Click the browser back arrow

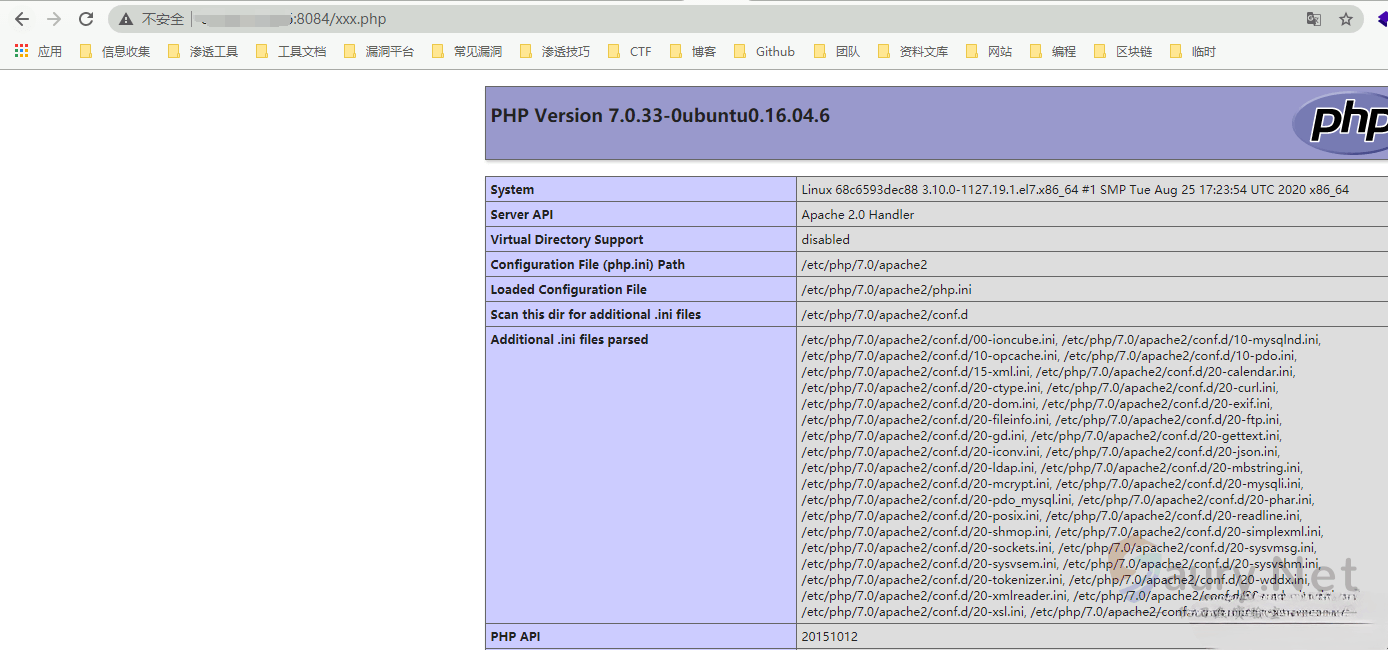[22, 19]
